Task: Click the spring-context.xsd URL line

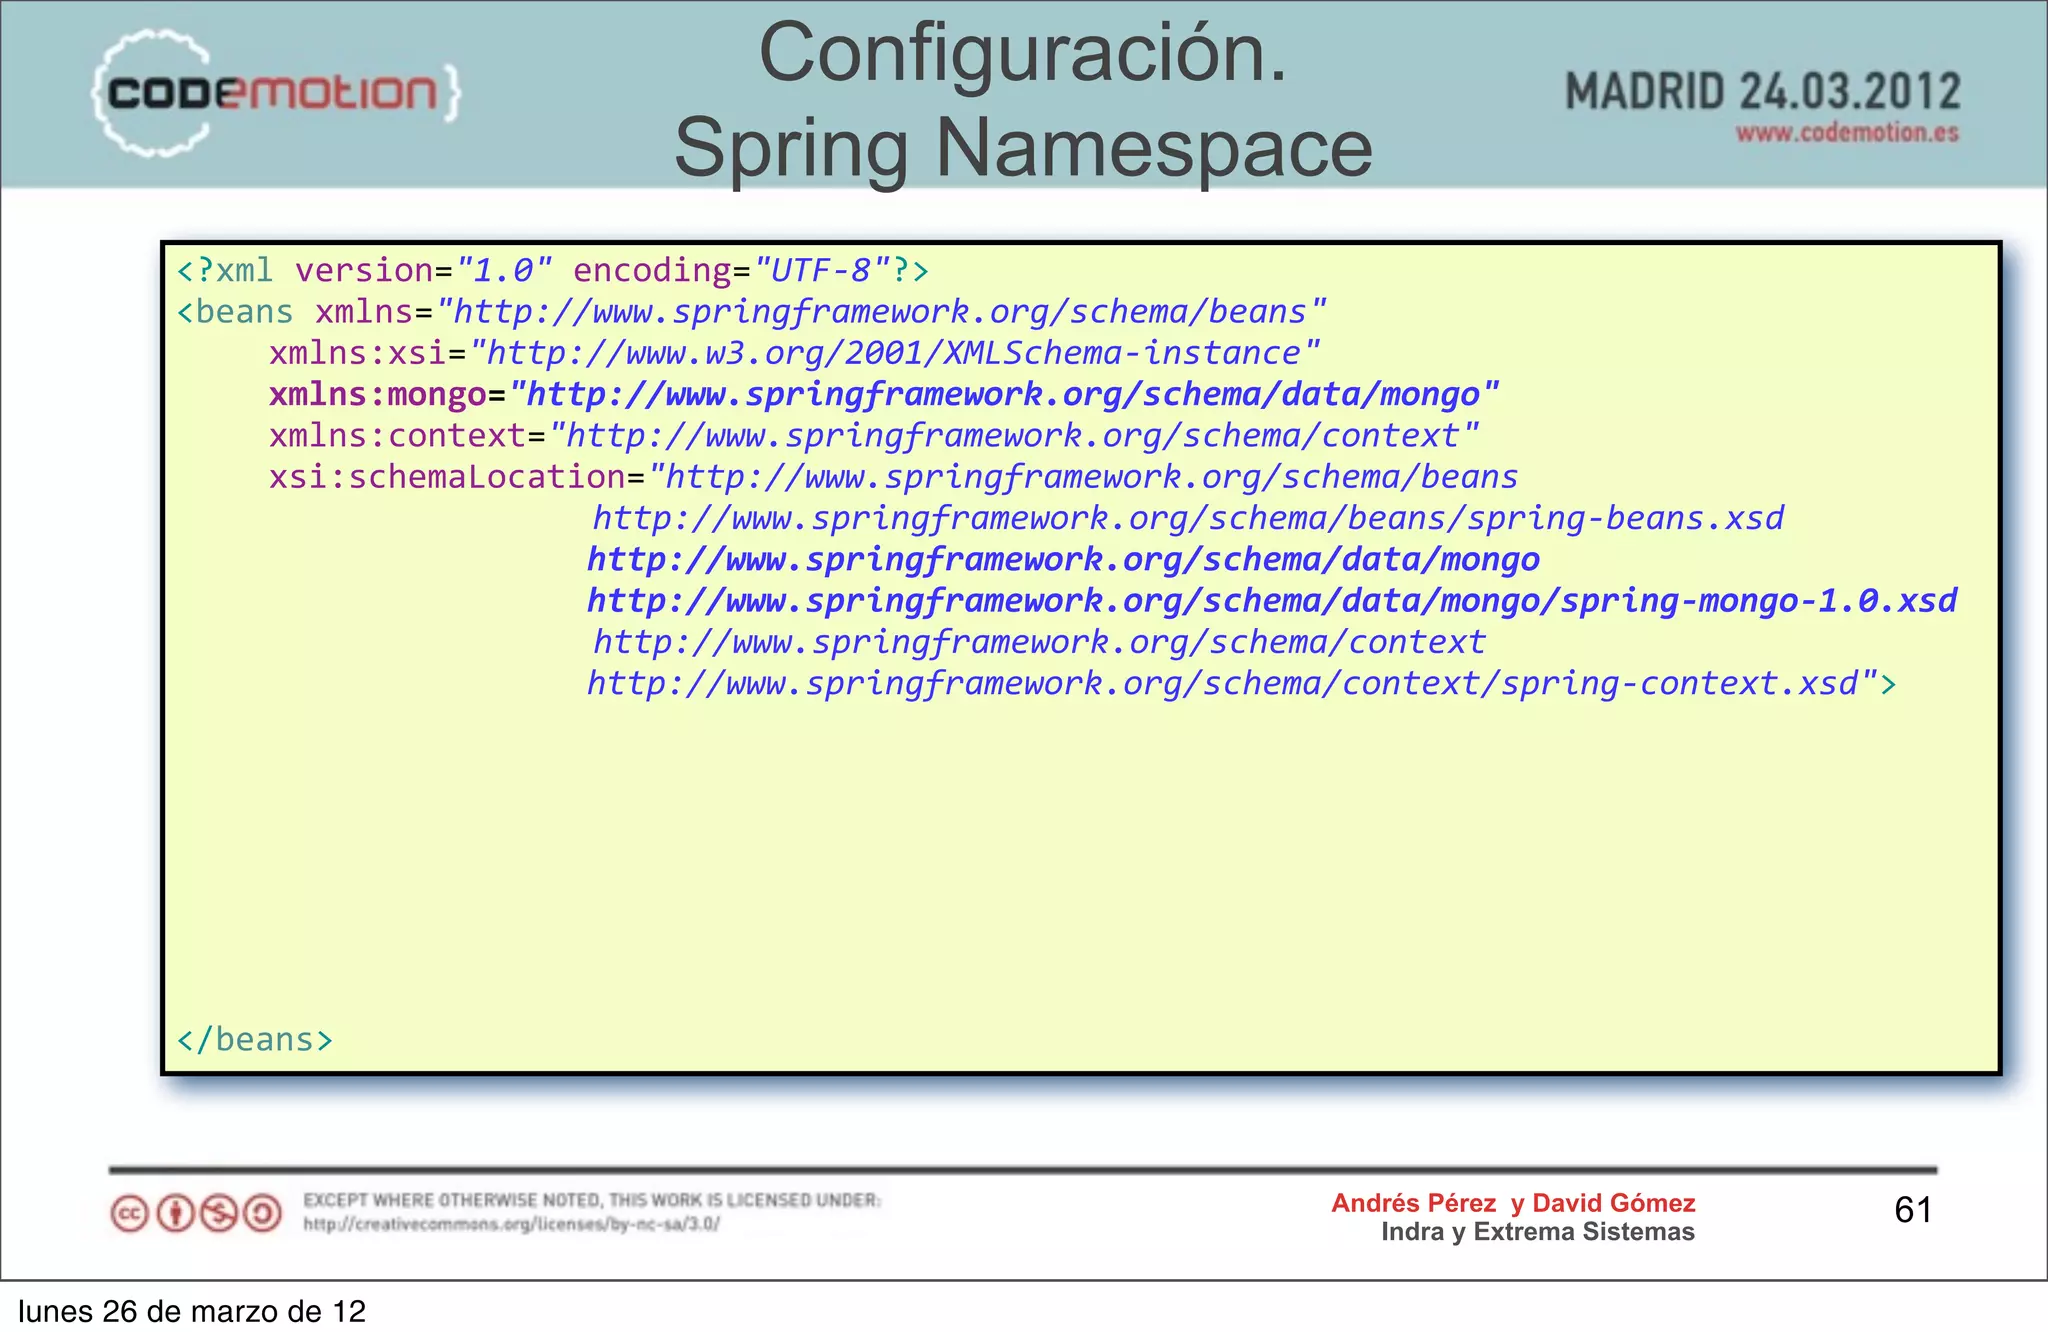Action: [x=1241, y=683]
